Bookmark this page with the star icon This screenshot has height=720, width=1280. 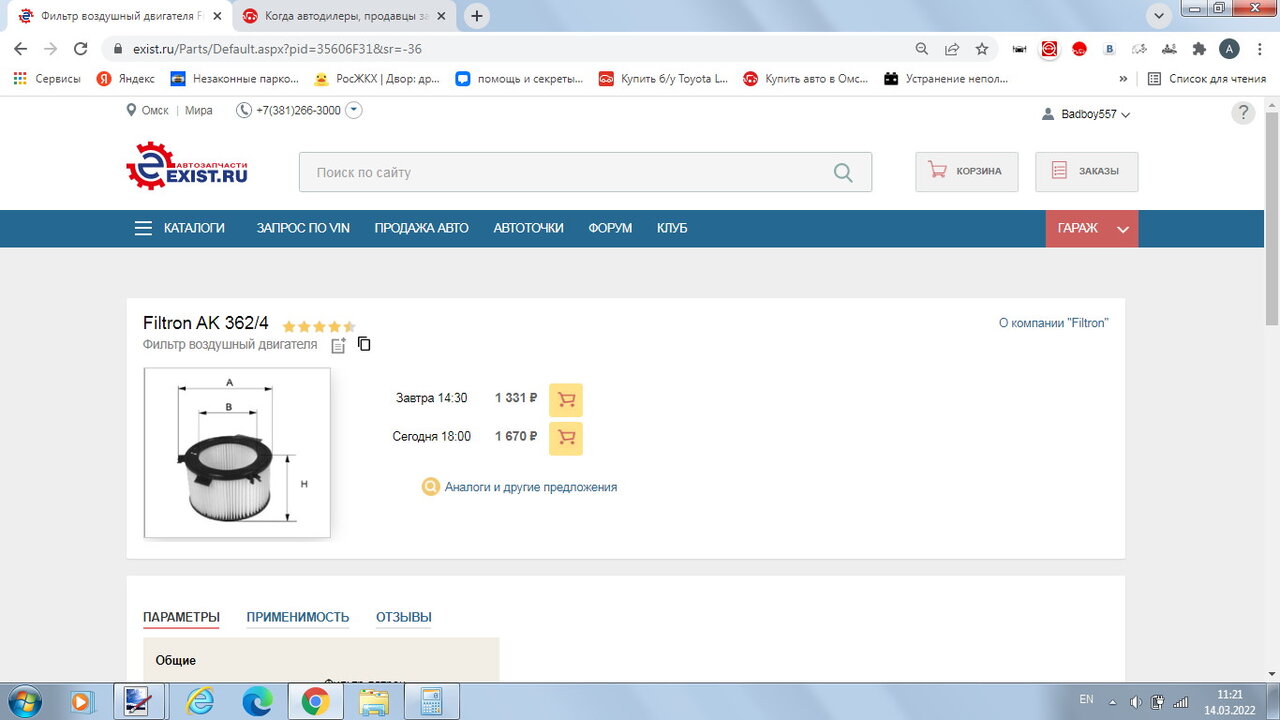click(x=982, y=49)
